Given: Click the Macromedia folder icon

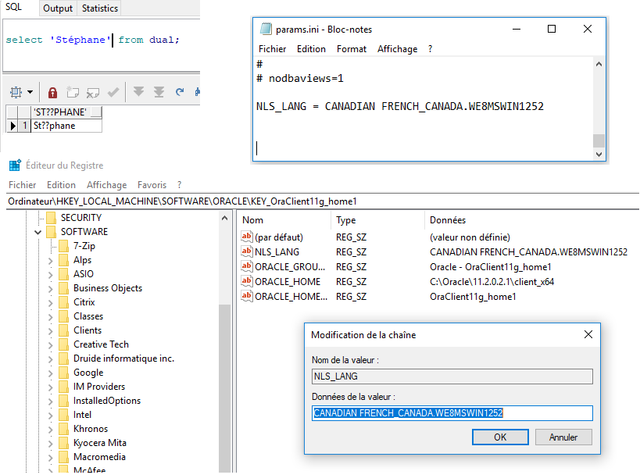Looking at the screenshot, I should 64,457.
